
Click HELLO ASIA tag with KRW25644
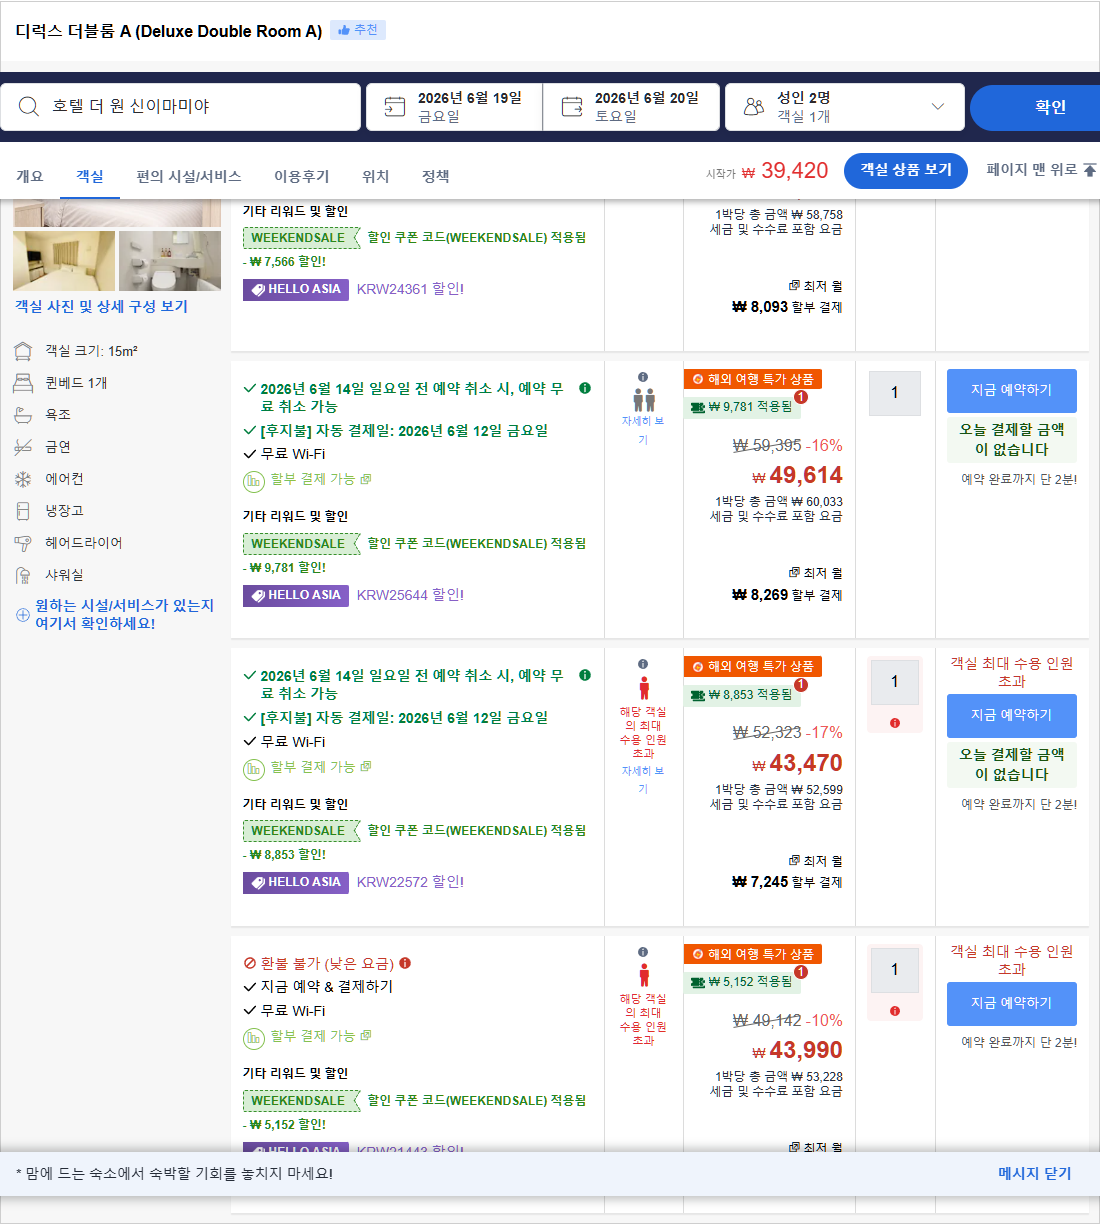point(296,595)
